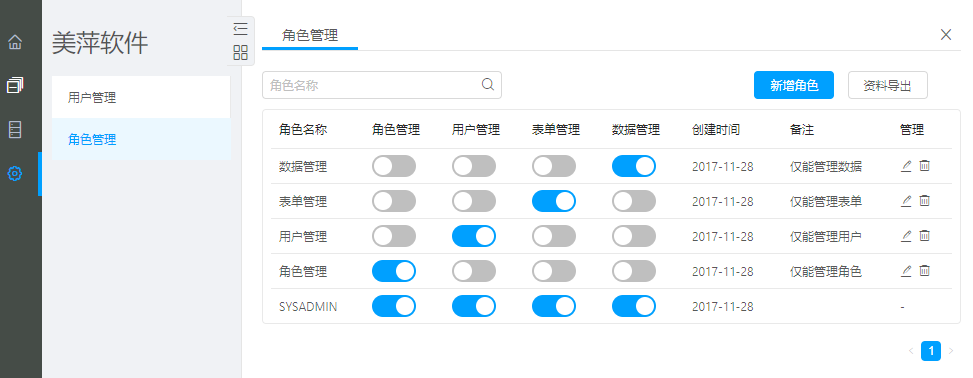This screenshot has width=973, height=378.
Task: Delete the 表单管理 role with trash icon
Action: pyautogui.click(x=925, y=200)
